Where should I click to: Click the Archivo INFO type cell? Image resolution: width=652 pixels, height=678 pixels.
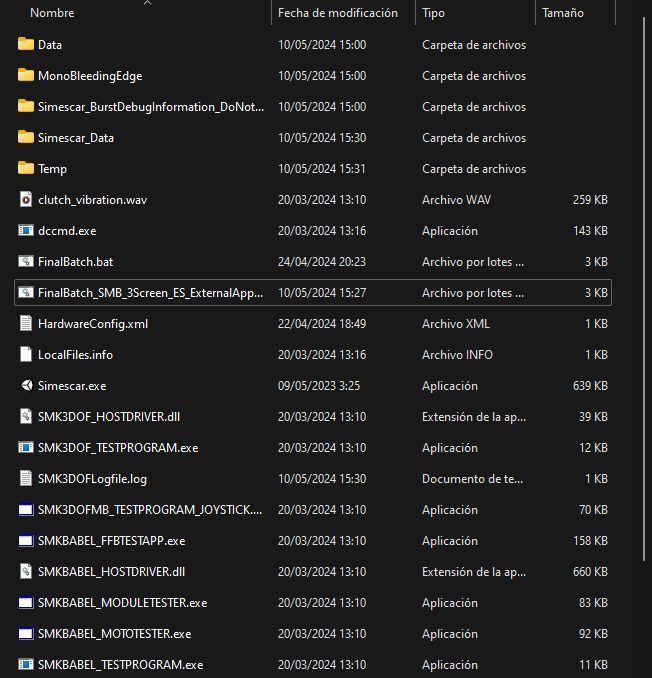(457, 355)
